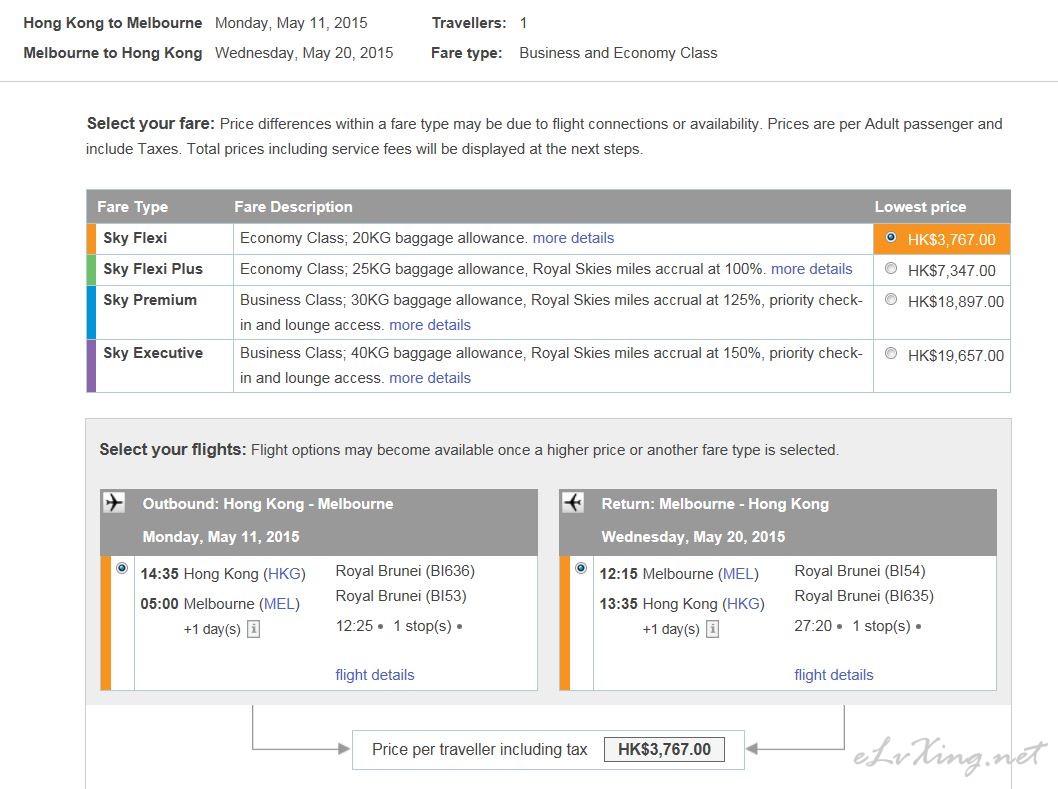Select the outbound 14:35 Hong Kong flight radio

tap(122, 568)
